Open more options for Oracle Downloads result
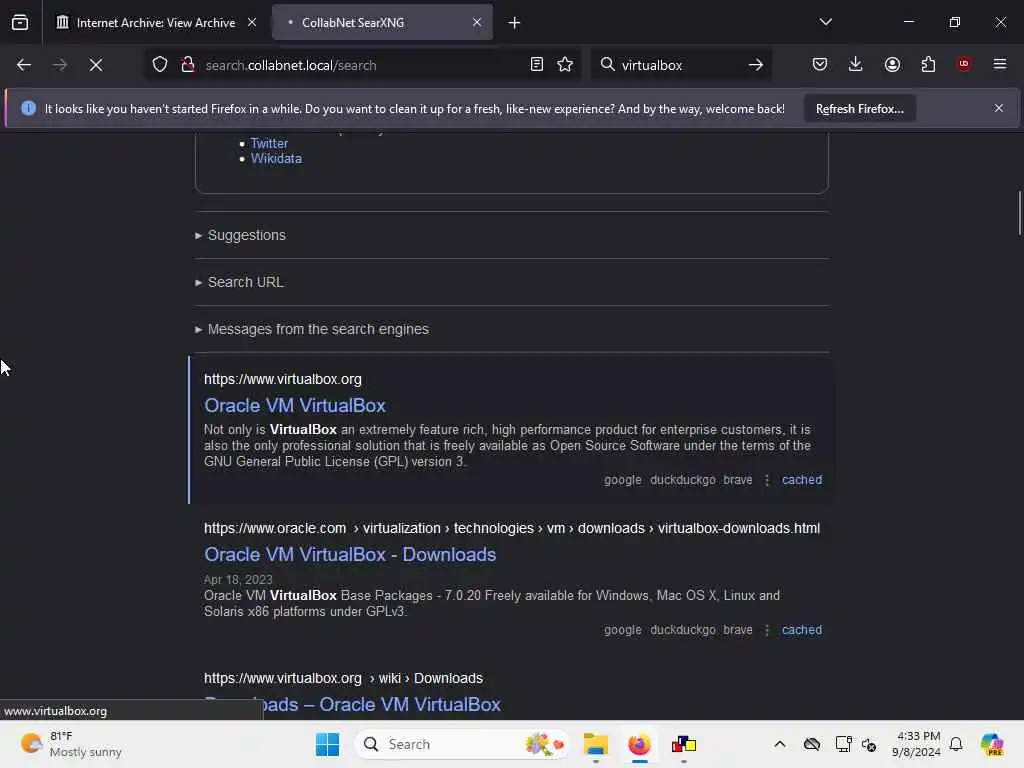The width and height of the screenshot is (1024, 768). coord(767,630)
